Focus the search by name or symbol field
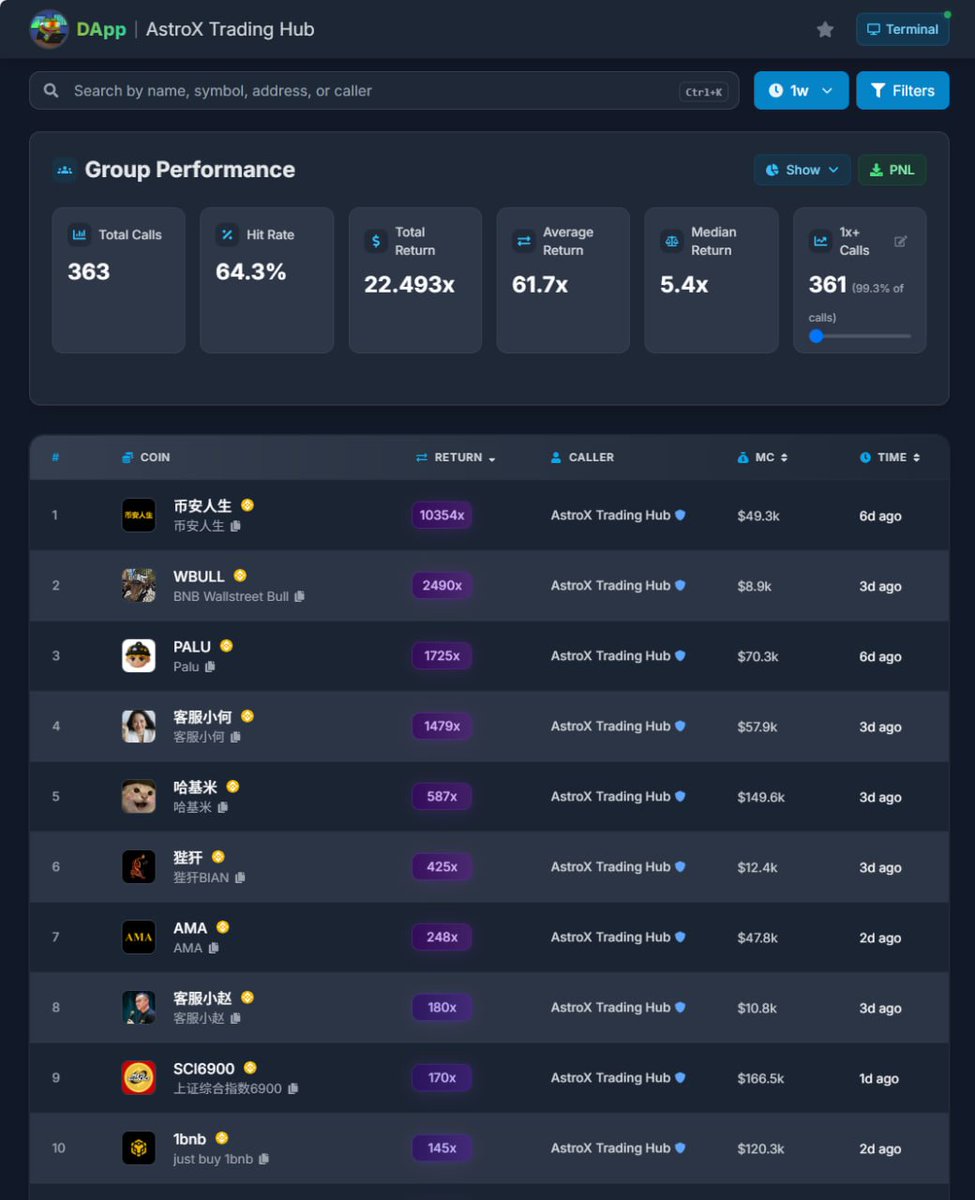The width and height of the screenshot is (975, 1200). pyautogui.click(x=384, y=90)
